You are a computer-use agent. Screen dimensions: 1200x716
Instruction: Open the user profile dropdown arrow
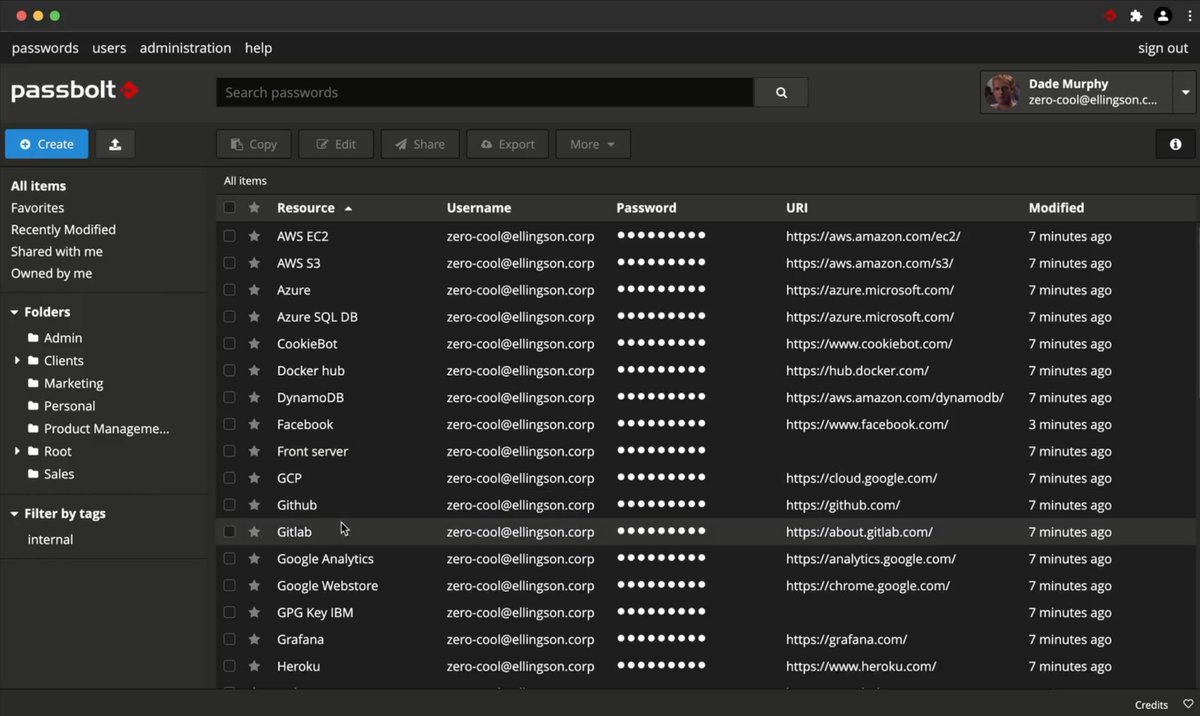point(1185,92)
